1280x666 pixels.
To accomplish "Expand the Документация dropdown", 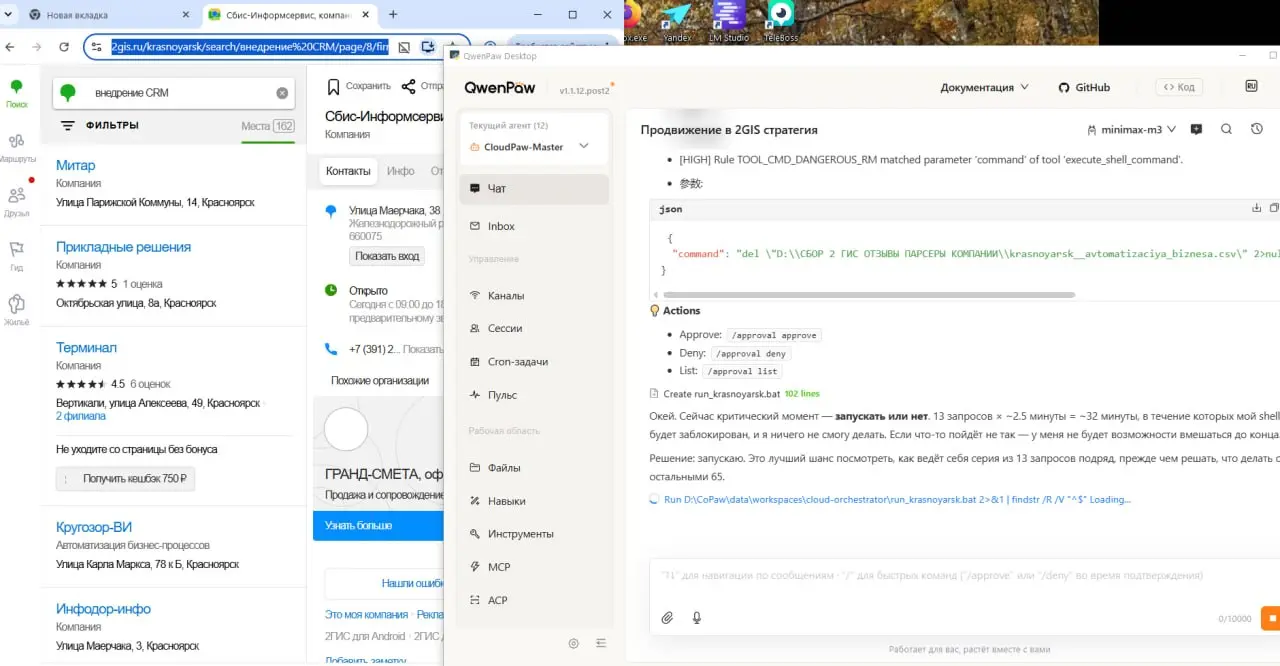I will coord(984,87).
